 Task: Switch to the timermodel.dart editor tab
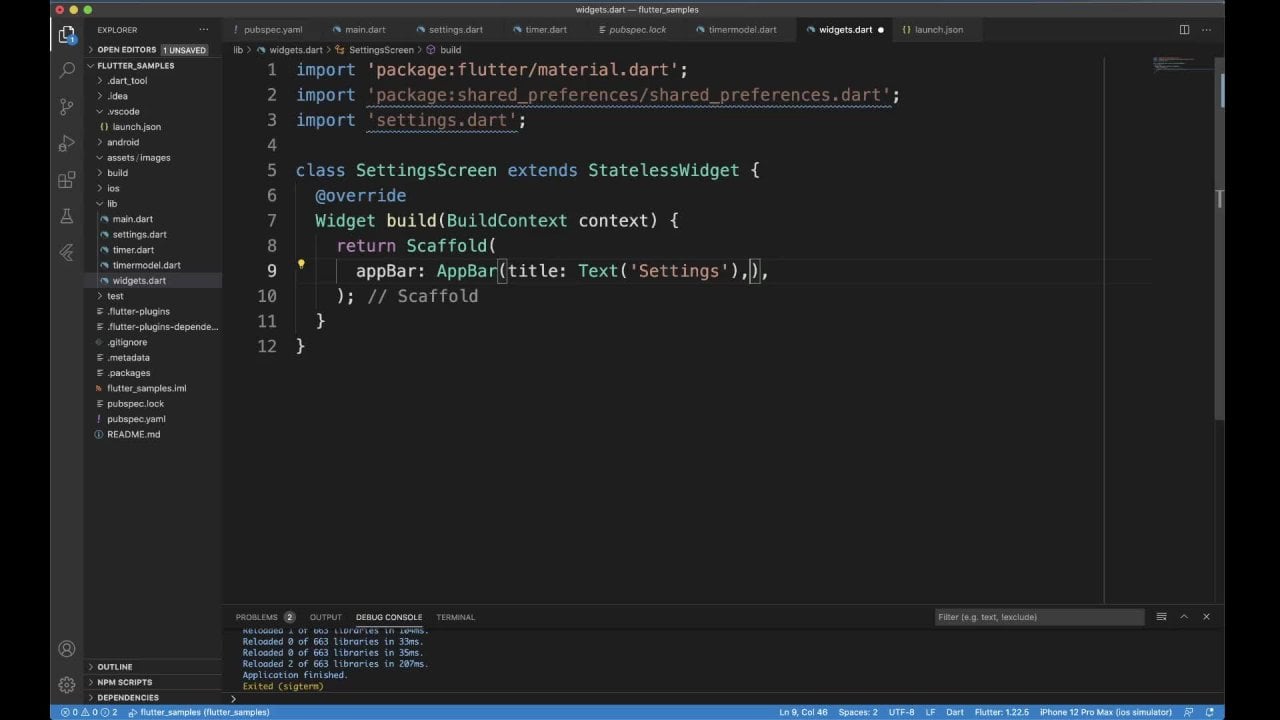(742, 30)
